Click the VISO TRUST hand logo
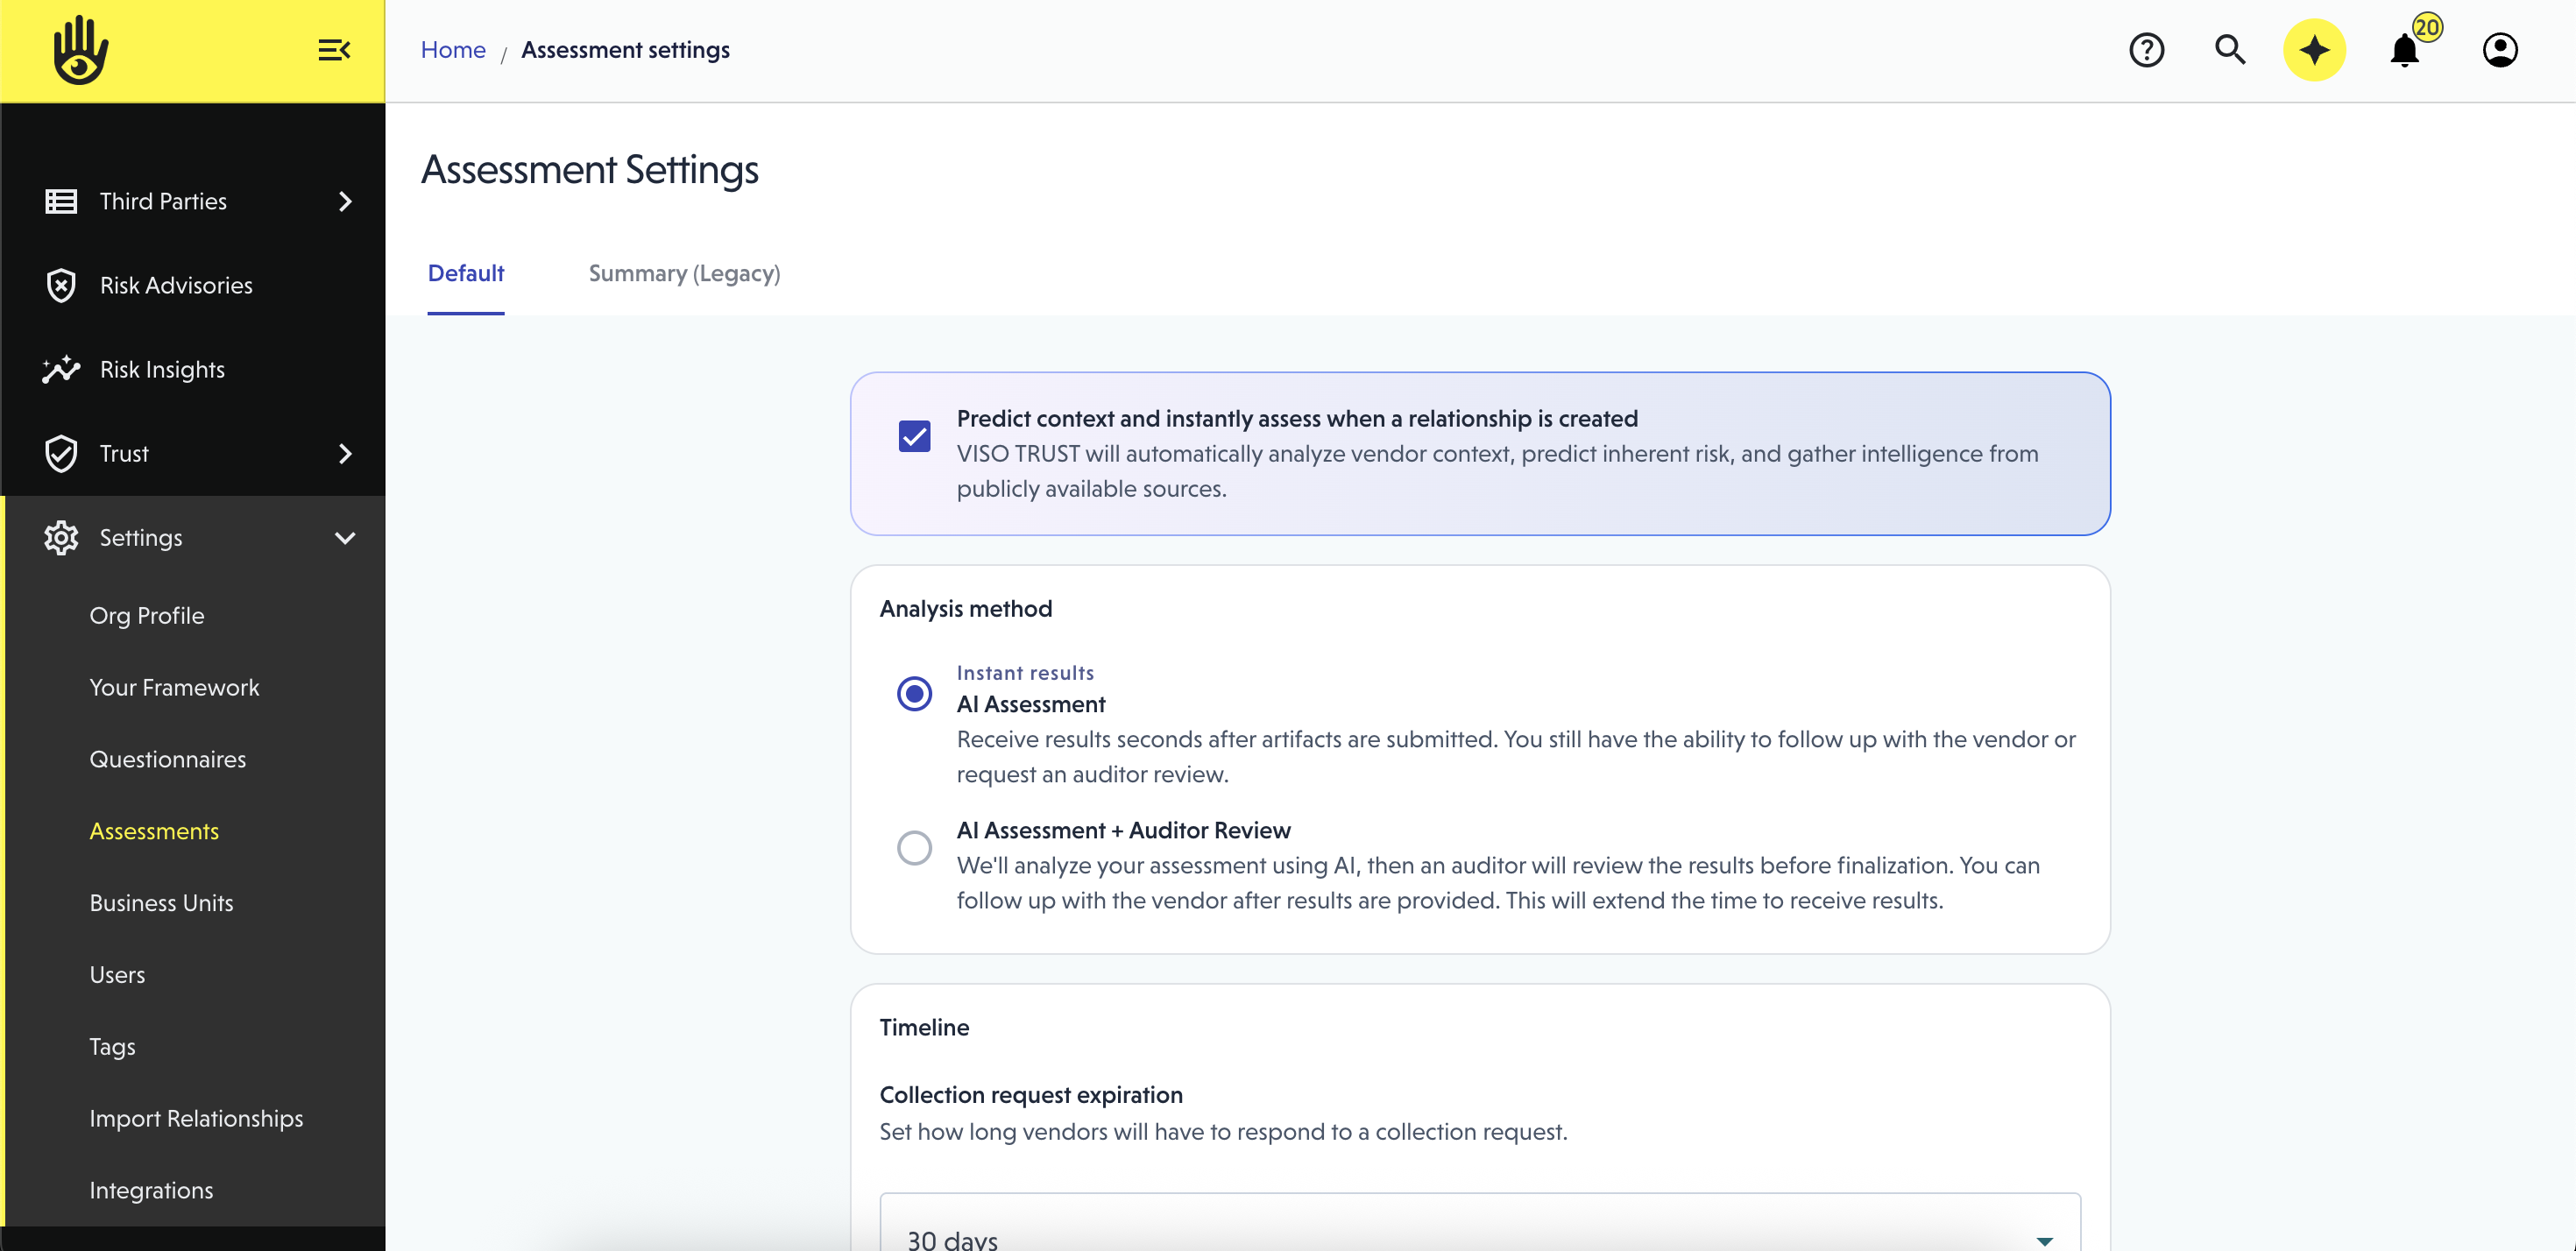 click(80, 50)
